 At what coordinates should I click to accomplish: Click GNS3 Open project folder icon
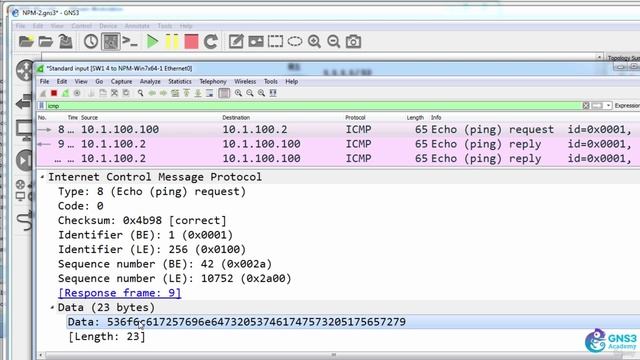[x=45, y=42]
